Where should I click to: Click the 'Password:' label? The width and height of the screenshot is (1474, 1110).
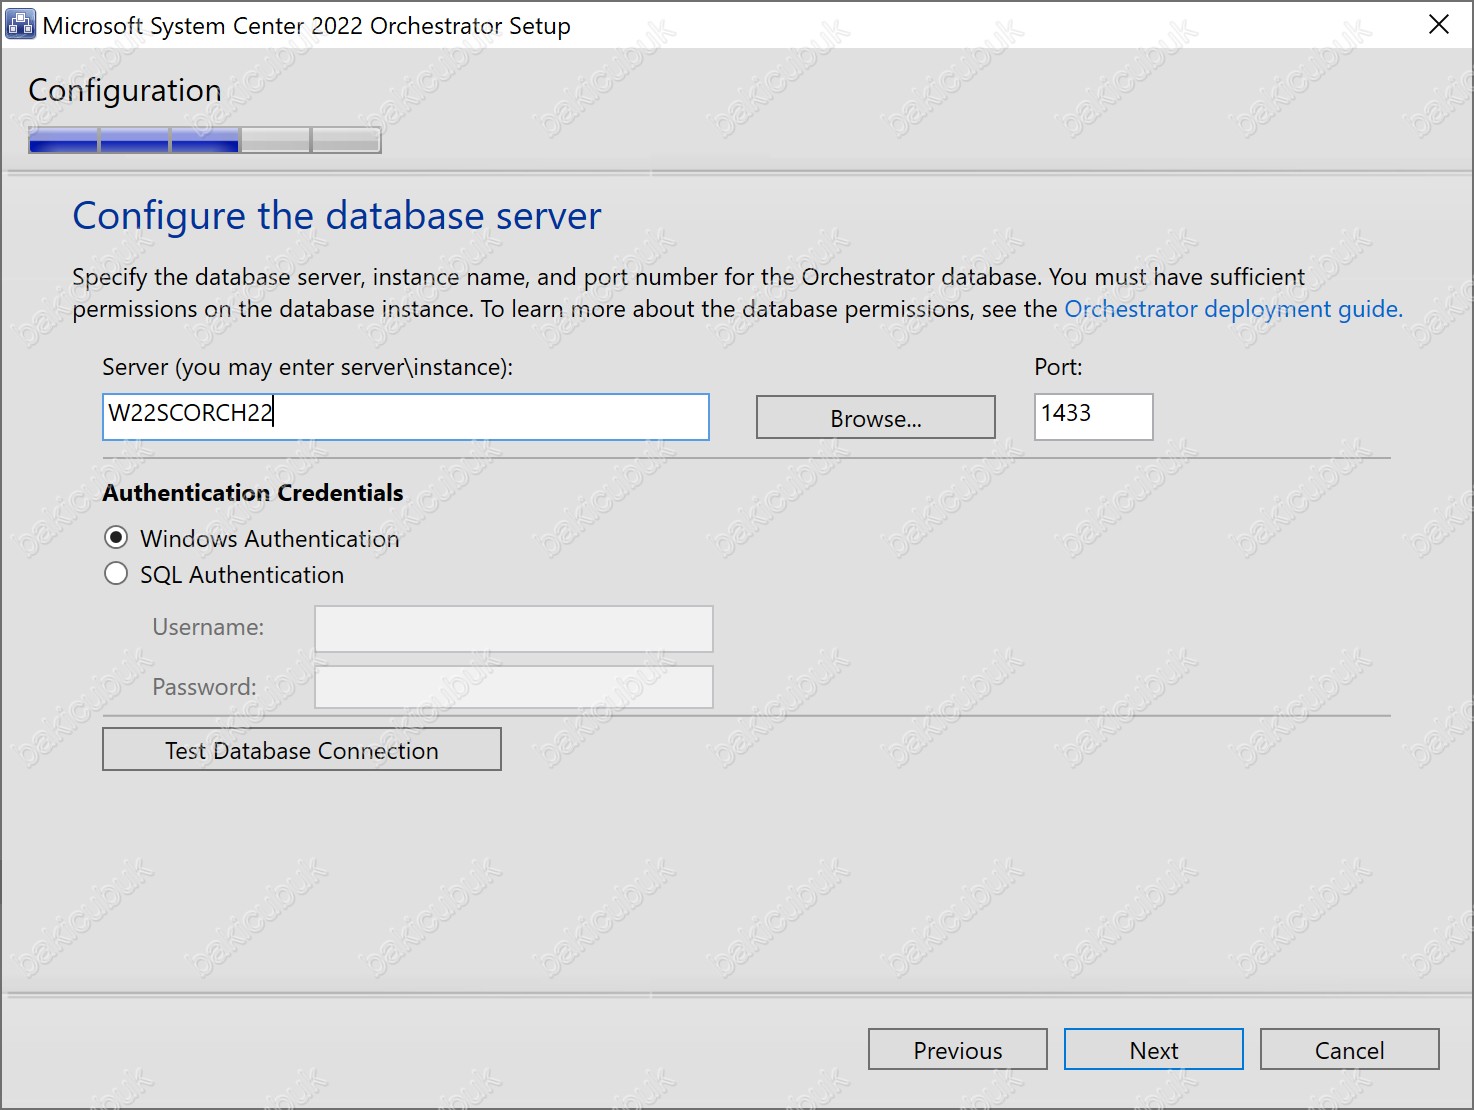204,687
